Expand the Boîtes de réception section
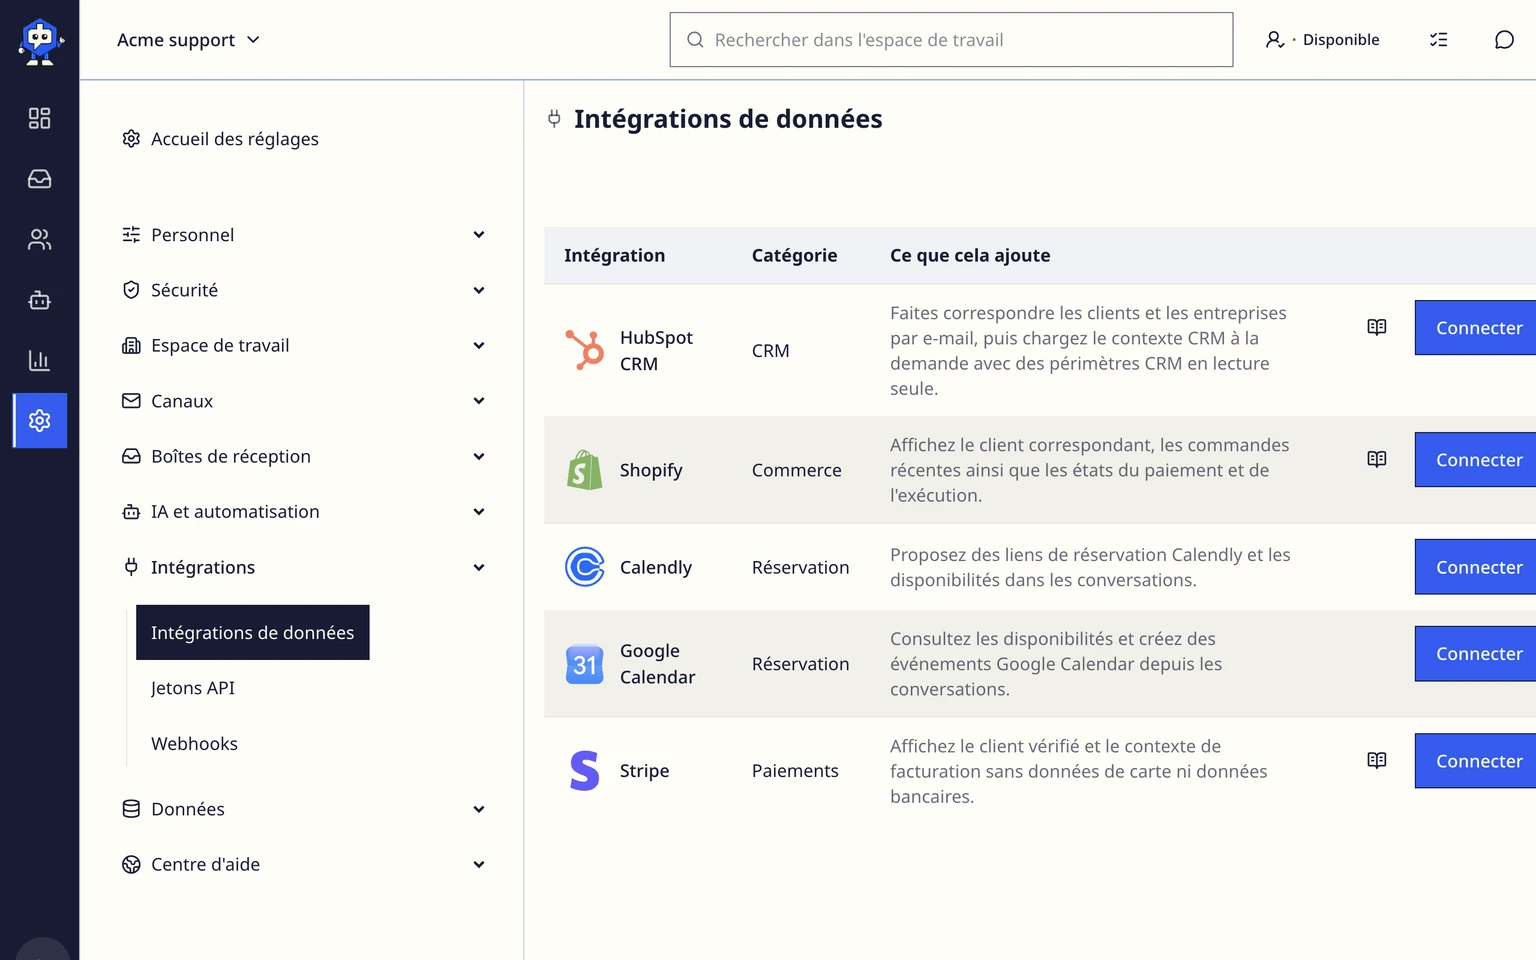The image size is (1536, 960). pyautogui.click(x=303, y=457)
